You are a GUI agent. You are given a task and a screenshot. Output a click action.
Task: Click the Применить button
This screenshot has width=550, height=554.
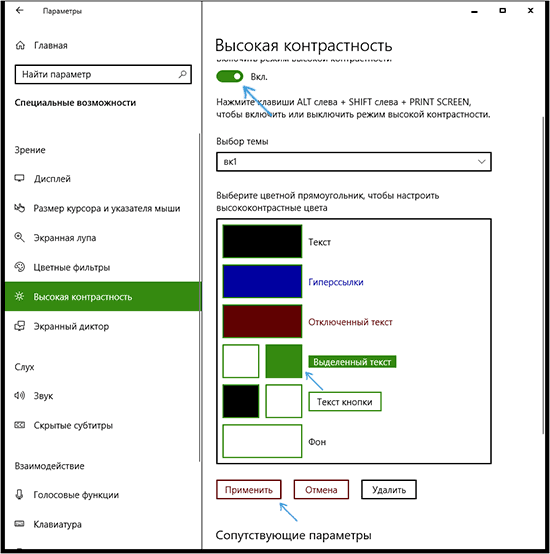pos(249,489)
